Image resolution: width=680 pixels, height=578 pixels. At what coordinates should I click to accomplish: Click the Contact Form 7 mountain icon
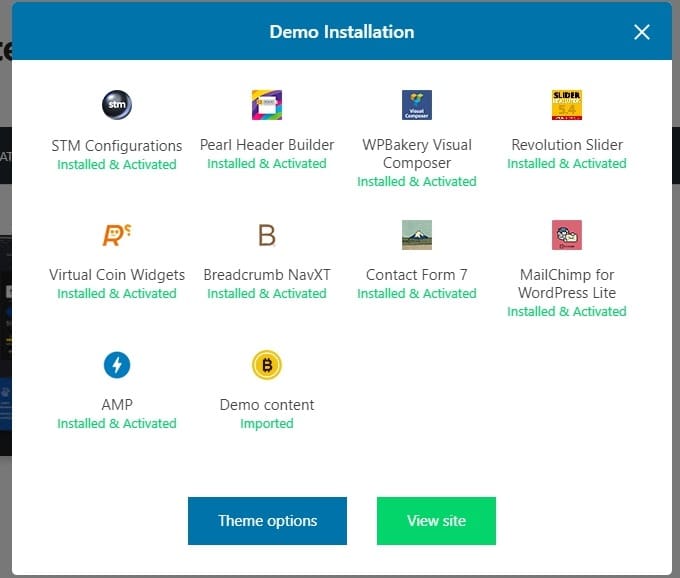[x=417, y=235]
